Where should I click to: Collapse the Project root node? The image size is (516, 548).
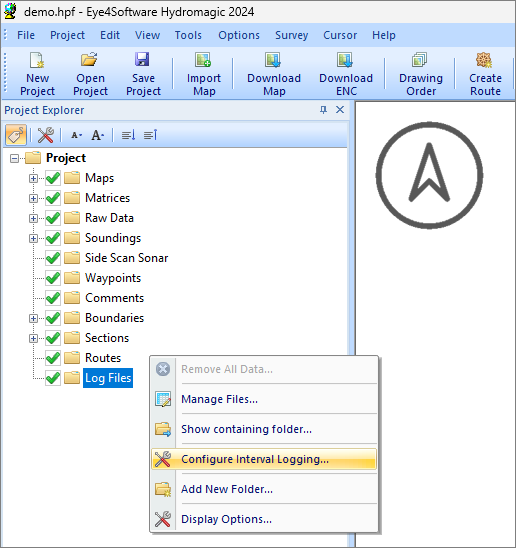click(14, 159)
